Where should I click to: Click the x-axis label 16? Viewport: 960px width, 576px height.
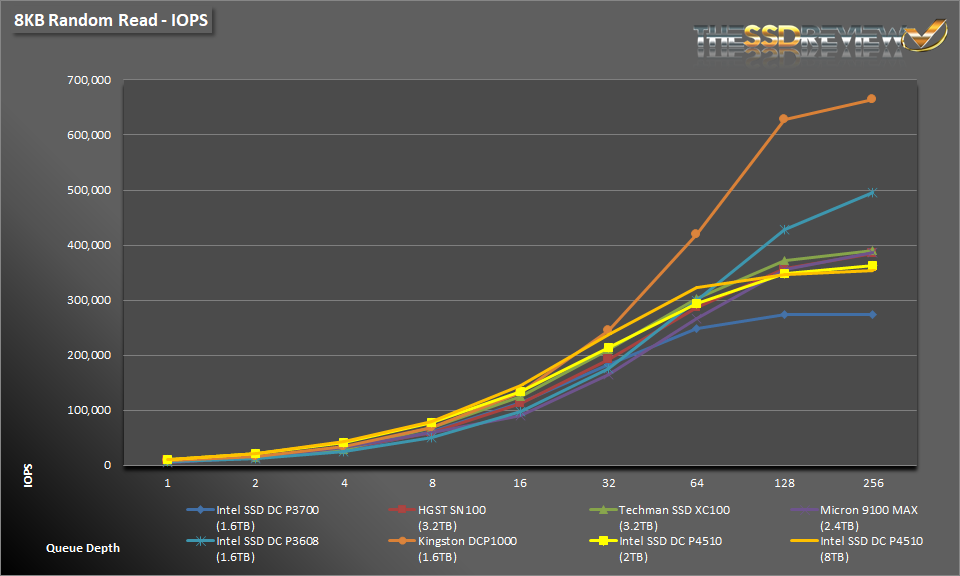click(x=520, y=483)
